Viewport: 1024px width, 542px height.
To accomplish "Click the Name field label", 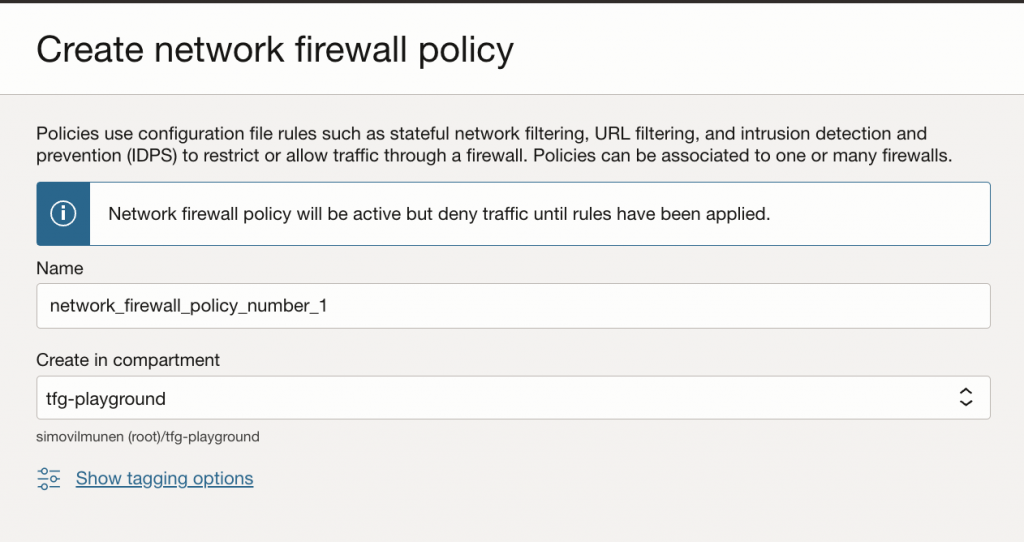I will (59, 268).
